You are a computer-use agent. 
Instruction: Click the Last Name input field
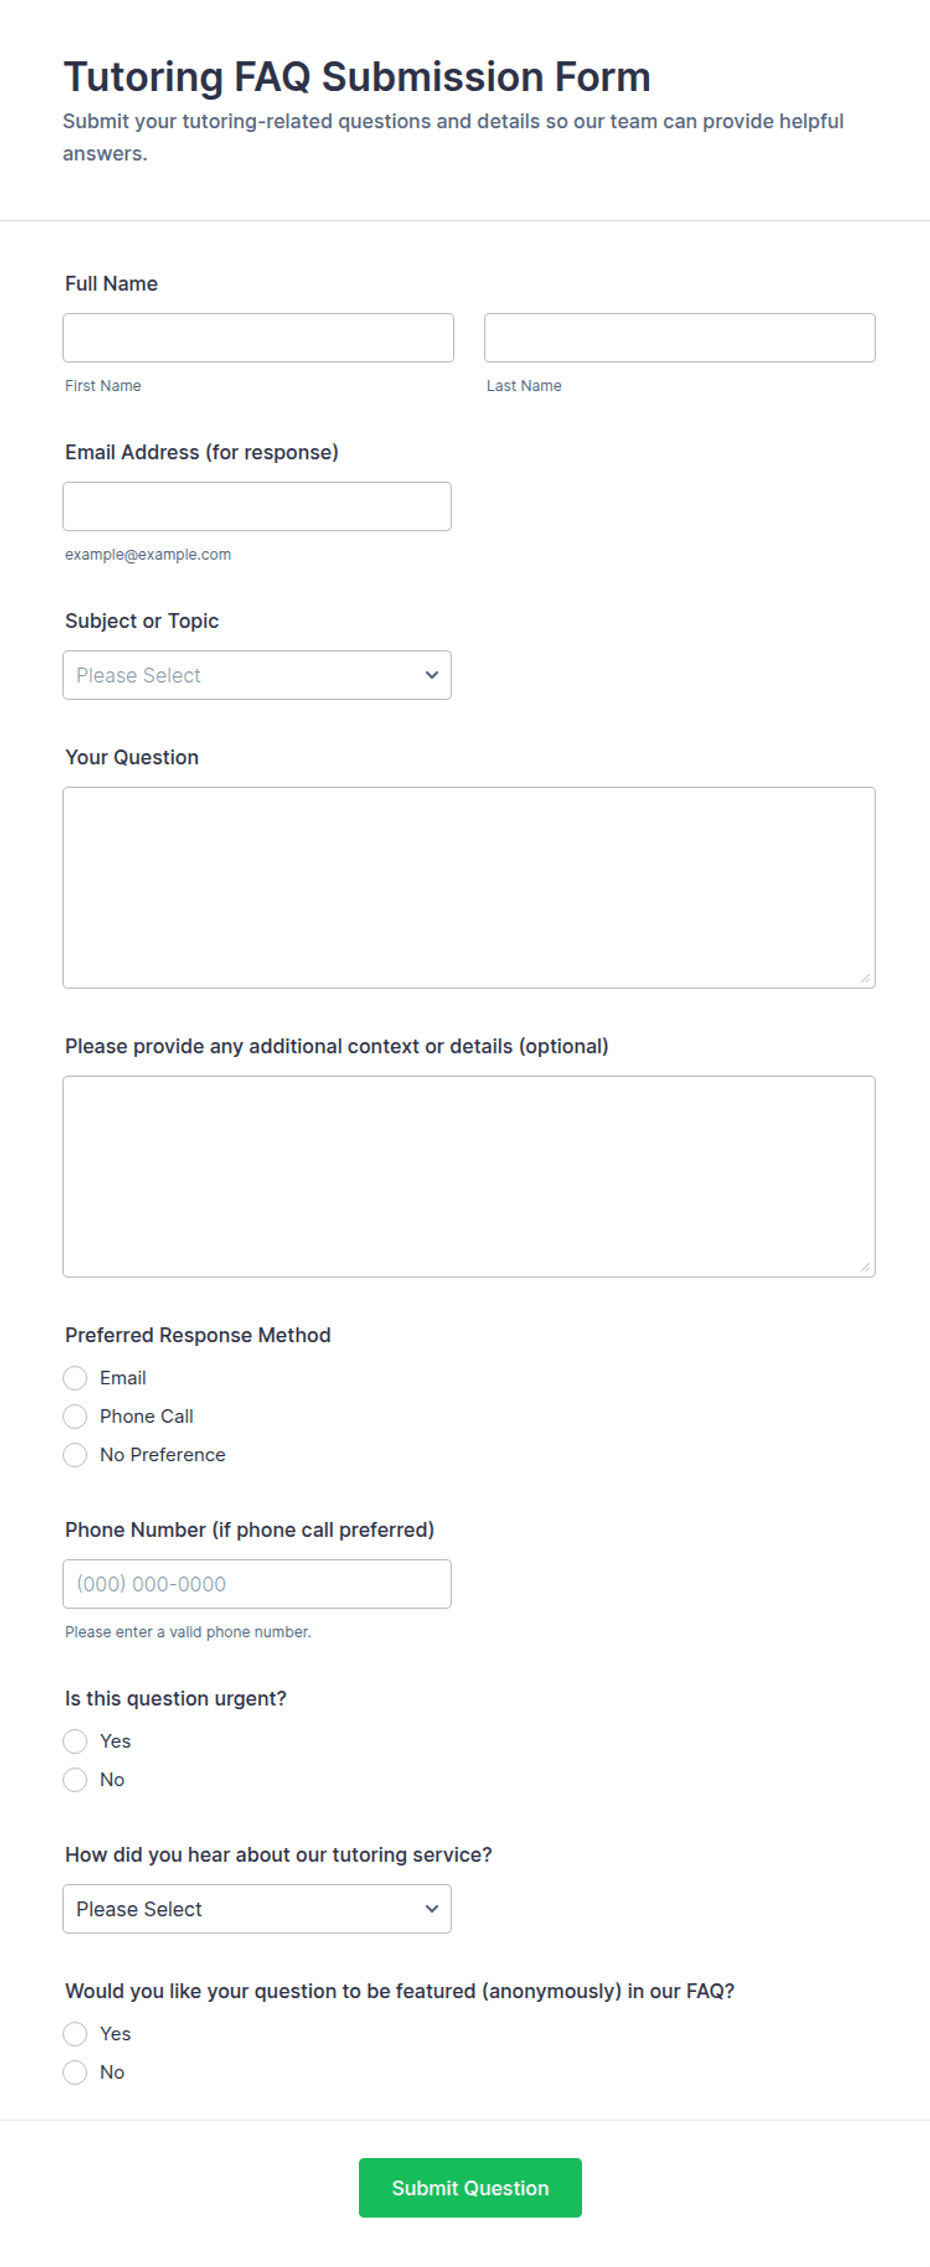[680, 338]
